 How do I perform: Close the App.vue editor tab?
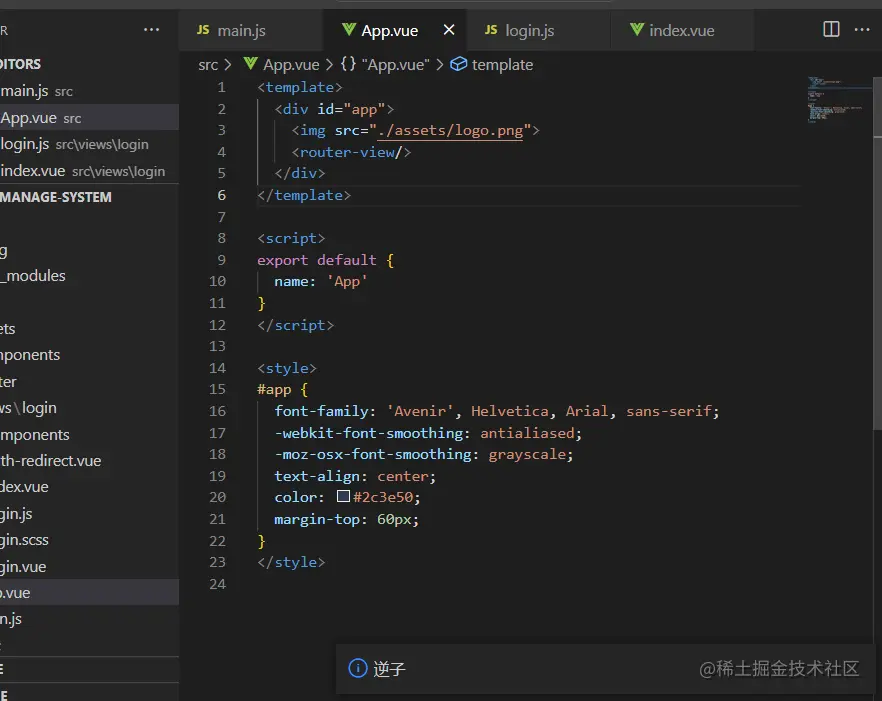[x=449, y=30]
